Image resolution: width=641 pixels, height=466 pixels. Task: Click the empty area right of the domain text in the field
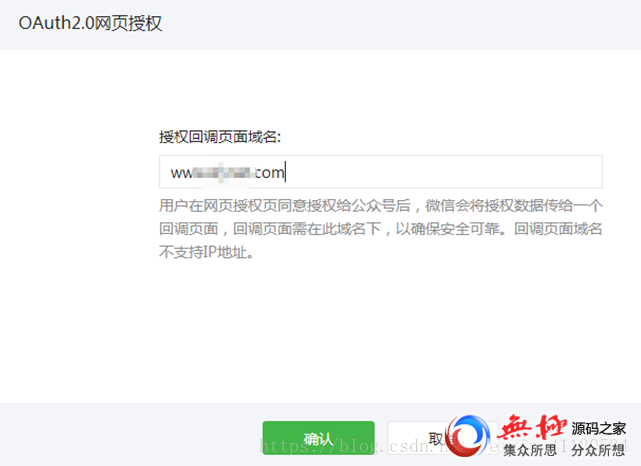coord(444,172)
